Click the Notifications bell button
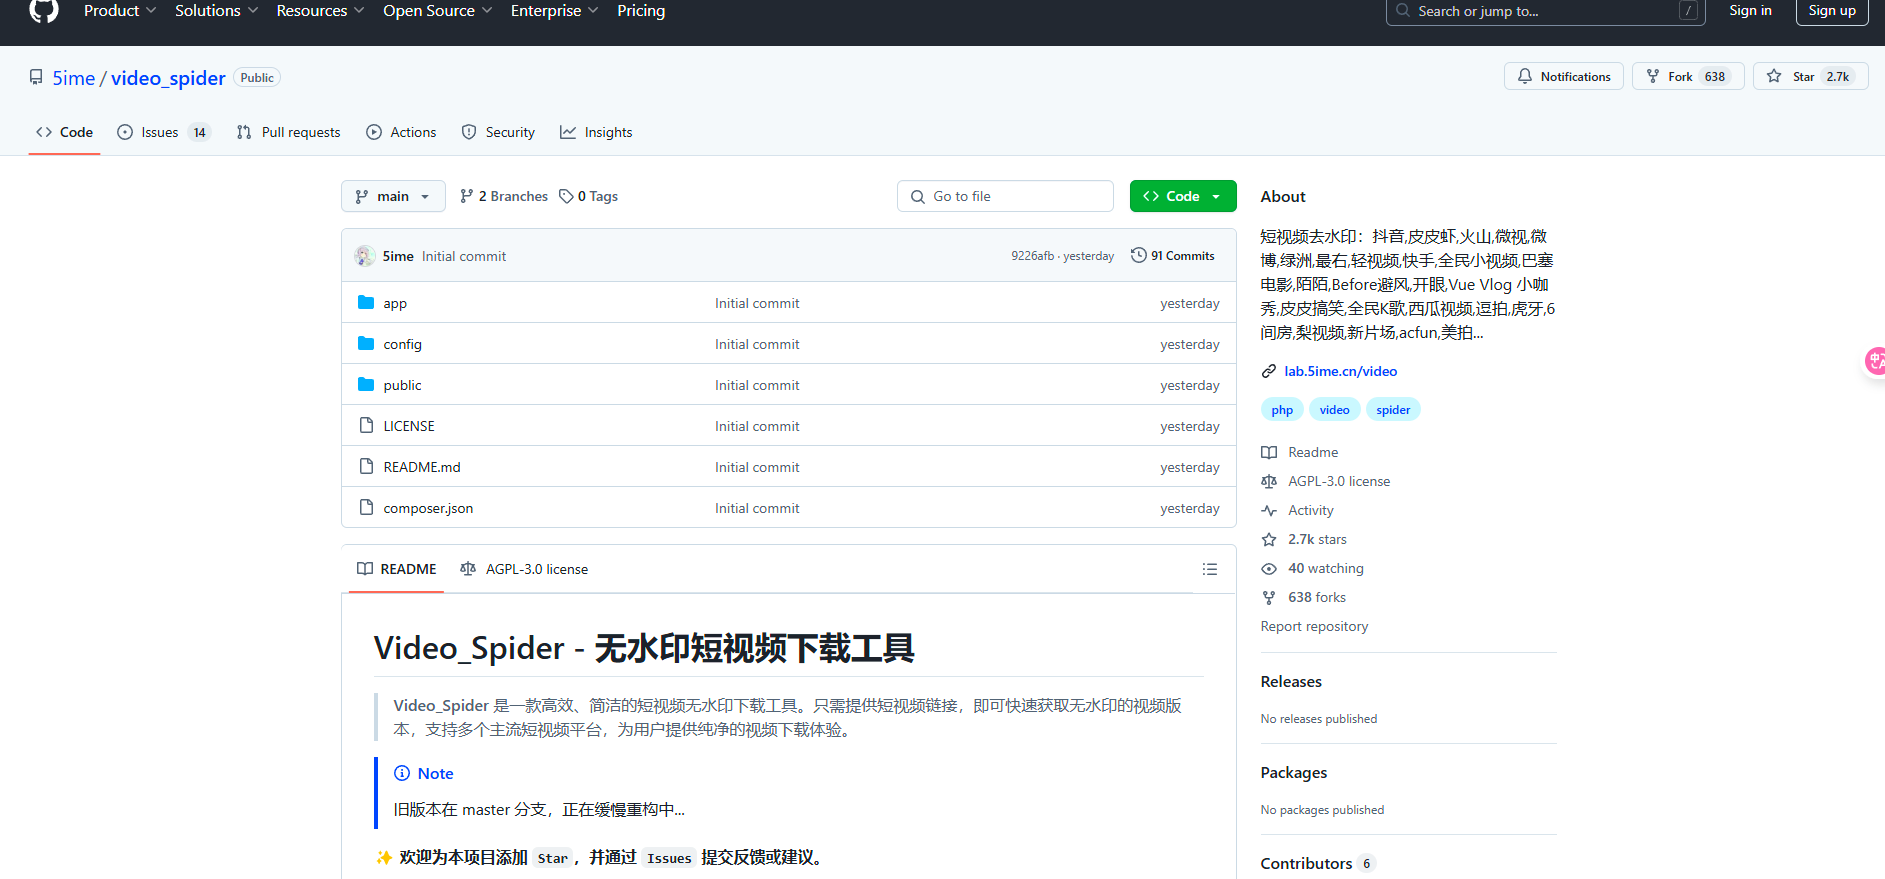This screenshot has height=879, width=1885. point(1564,77)
